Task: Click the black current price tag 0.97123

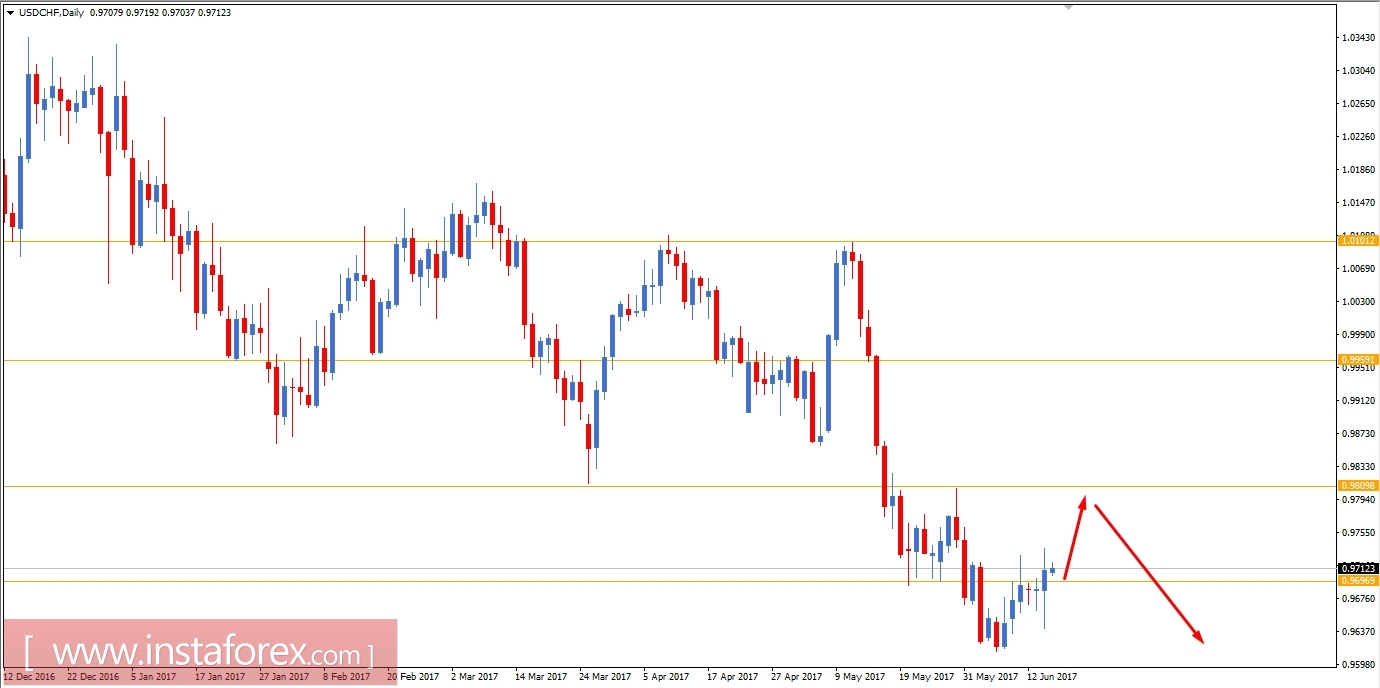Action: point(1359,568)
